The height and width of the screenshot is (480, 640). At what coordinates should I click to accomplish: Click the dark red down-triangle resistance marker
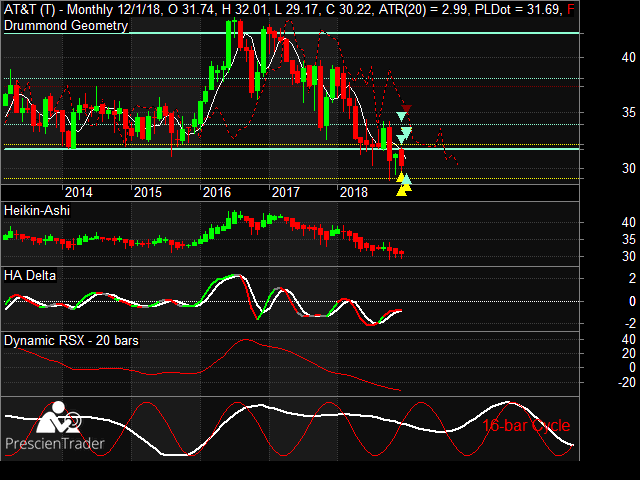(407, 109)
